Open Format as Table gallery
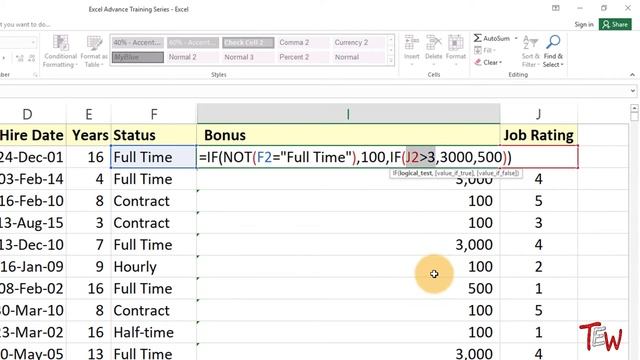Screen dimensions: 640x360 click(94, 51)
